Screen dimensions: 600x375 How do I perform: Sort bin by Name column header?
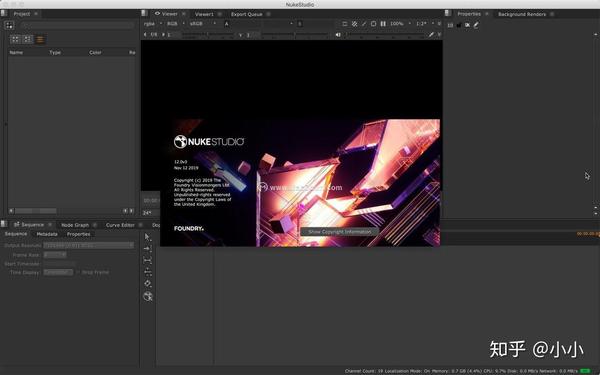[x=16, y=52]
